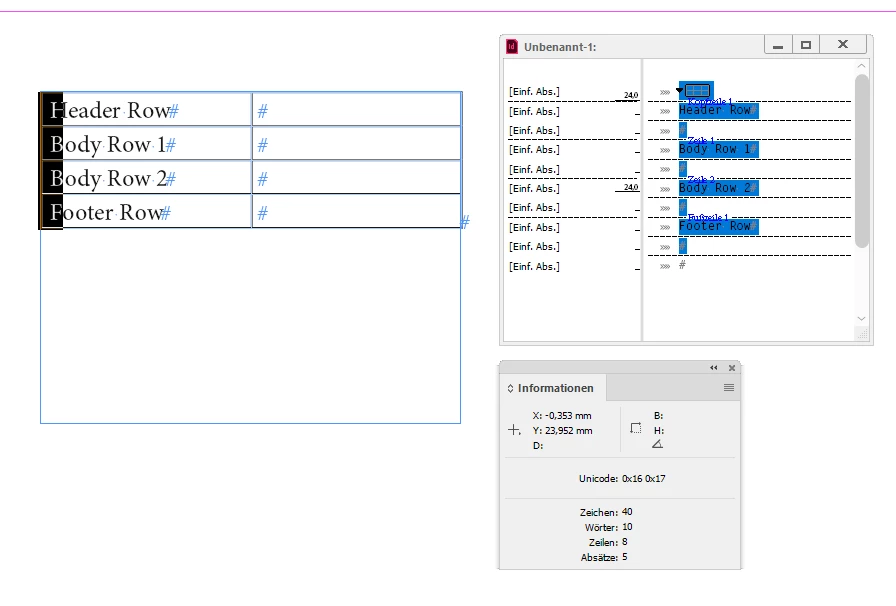Click the last unselected '#' line in story editor
Image resolution: width=896 pixels, height=606 pixels.
point(682,265)
